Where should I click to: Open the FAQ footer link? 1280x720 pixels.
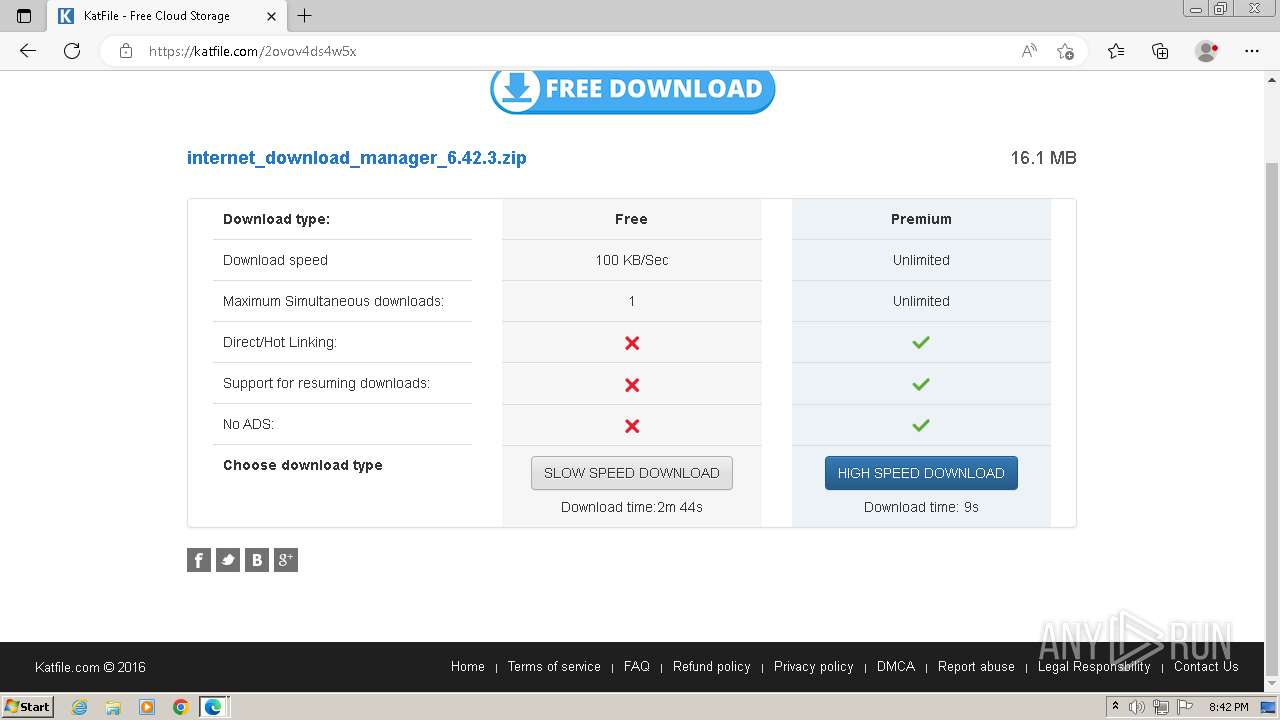click(637, 666)
